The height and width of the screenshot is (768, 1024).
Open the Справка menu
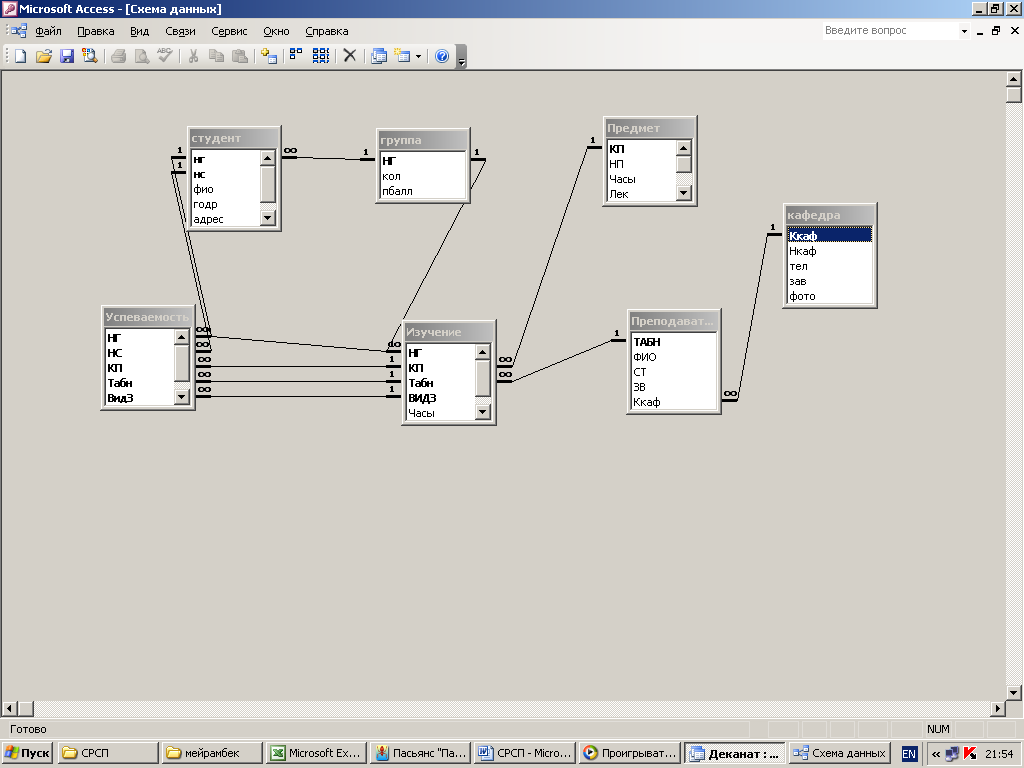coord(327,31)
